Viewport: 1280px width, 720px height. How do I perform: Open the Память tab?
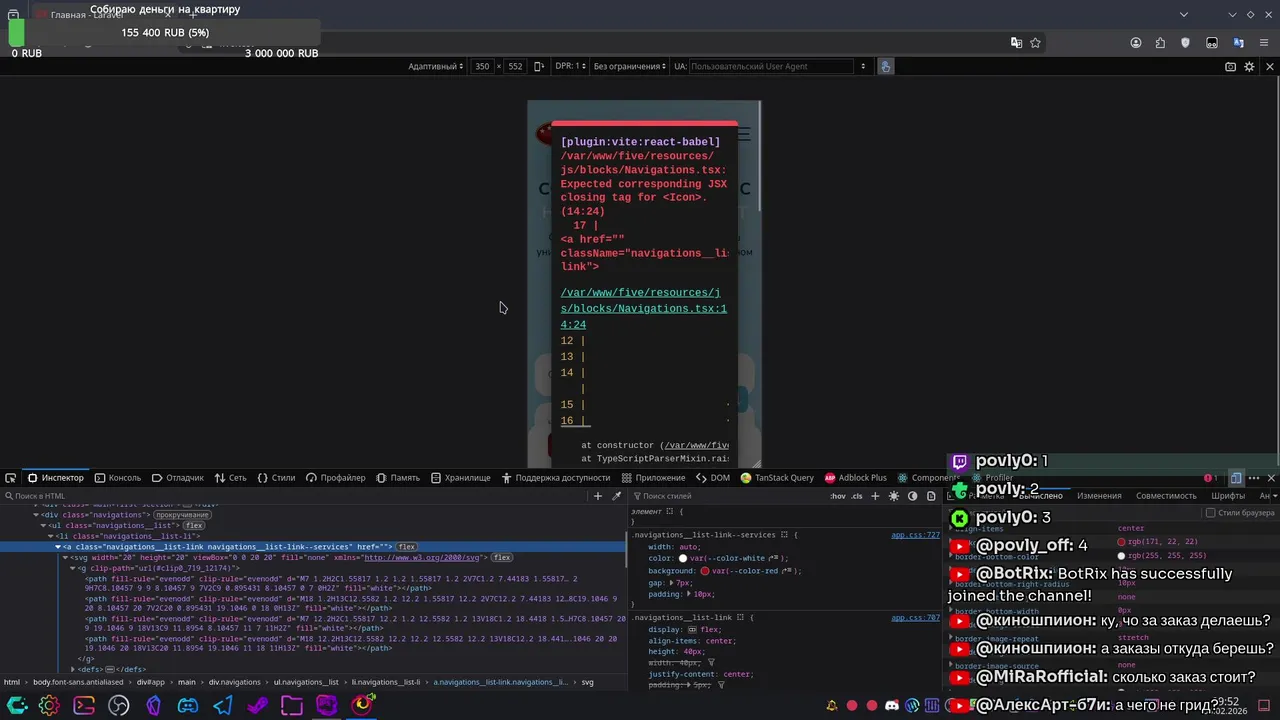(398, 478)
